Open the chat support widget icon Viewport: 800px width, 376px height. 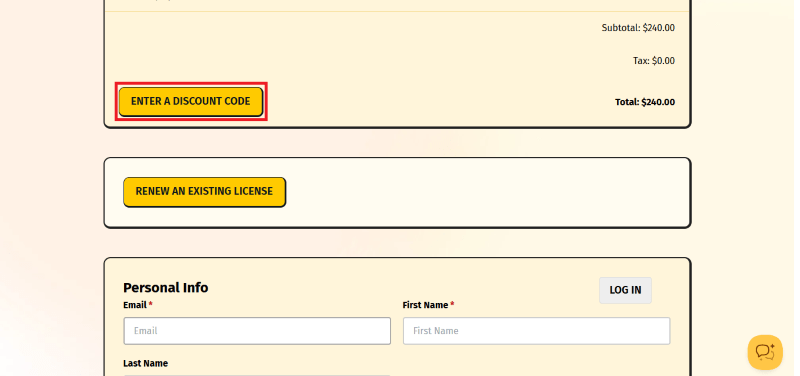pos(765,352)
